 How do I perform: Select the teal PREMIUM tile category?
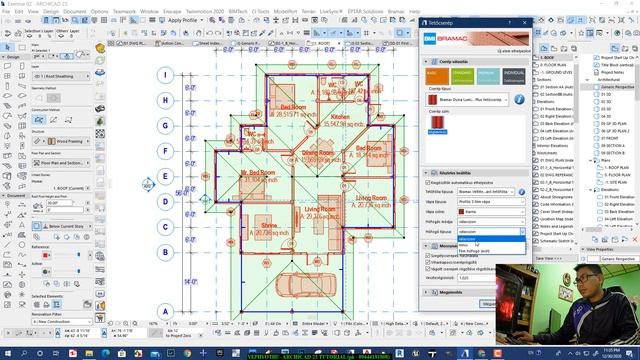(x=488, y=76)
